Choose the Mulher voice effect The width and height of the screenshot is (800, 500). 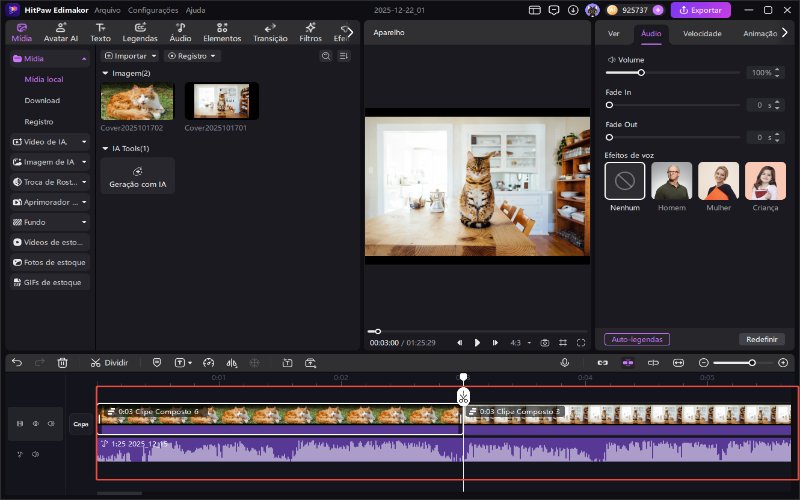pyautogui.click(x=718, y=181)
